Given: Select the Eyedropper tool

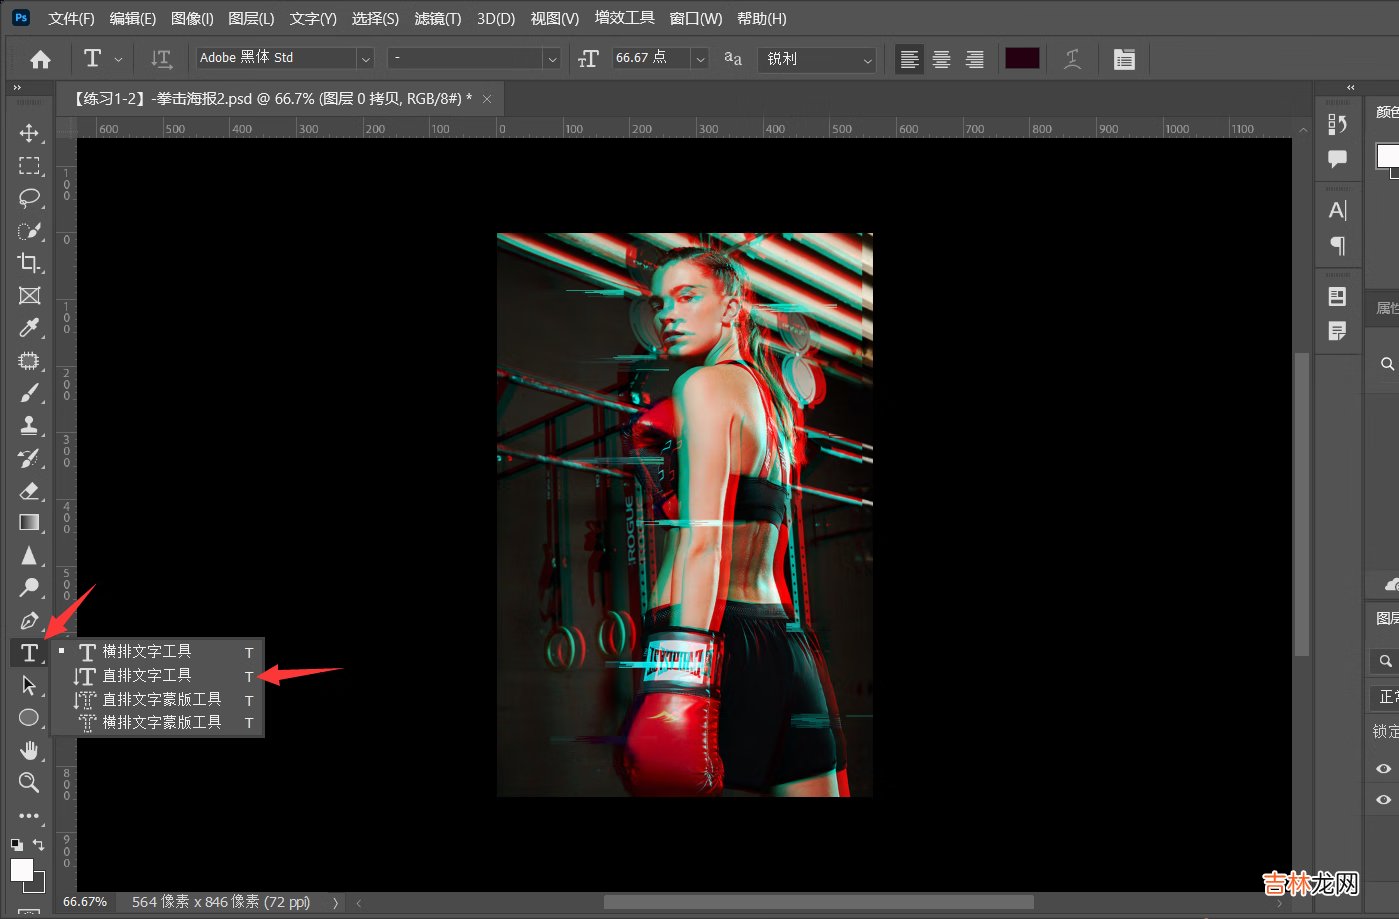Looking at the screenshot, I should point(29,327).
